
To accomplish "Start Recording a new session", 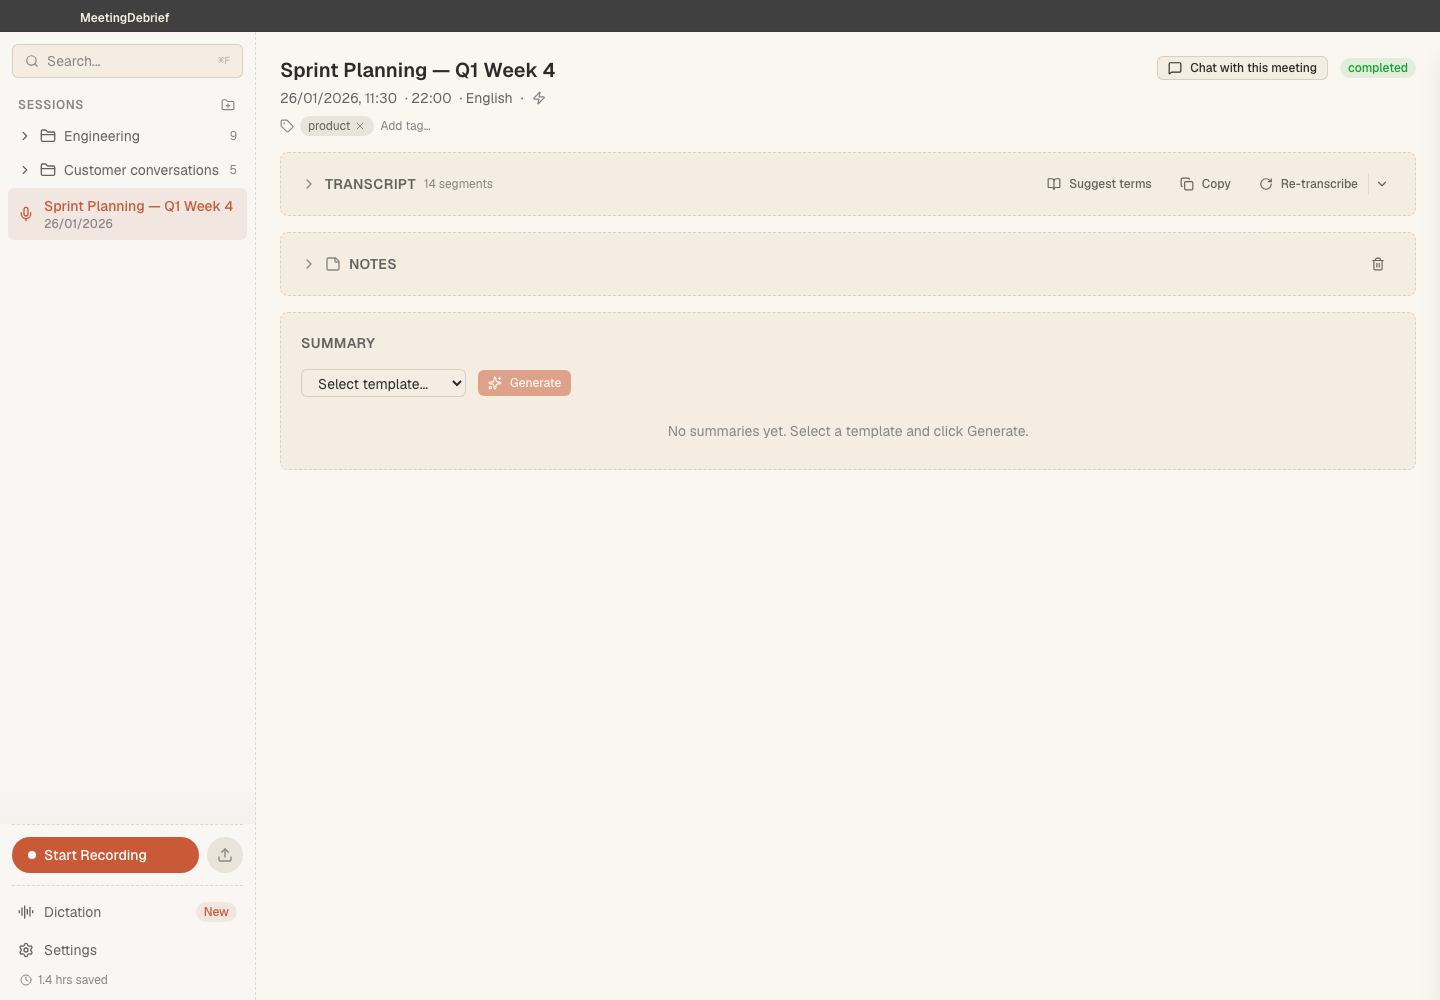I will pos(105,855).
